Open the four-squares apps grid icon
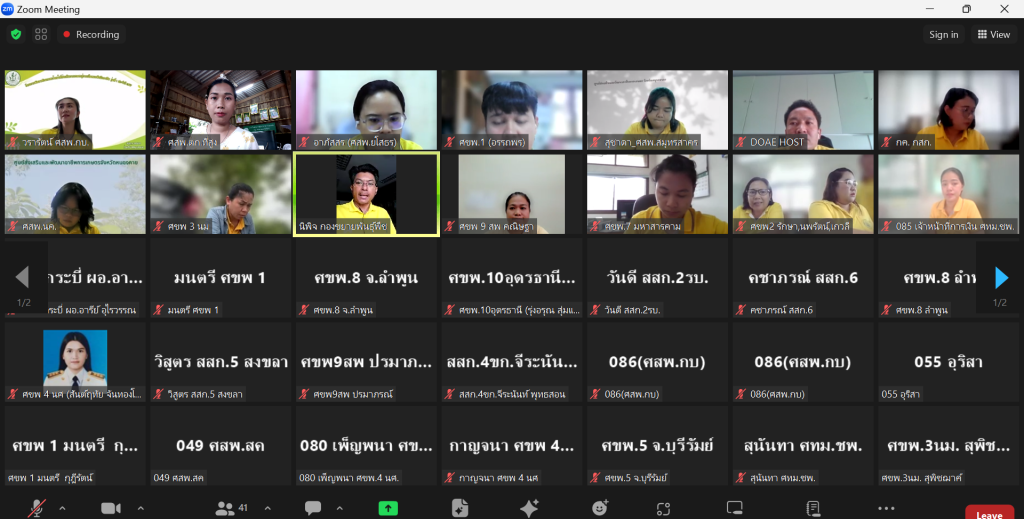This screenshot has width=1024, height=519. (x=41, y=34)
